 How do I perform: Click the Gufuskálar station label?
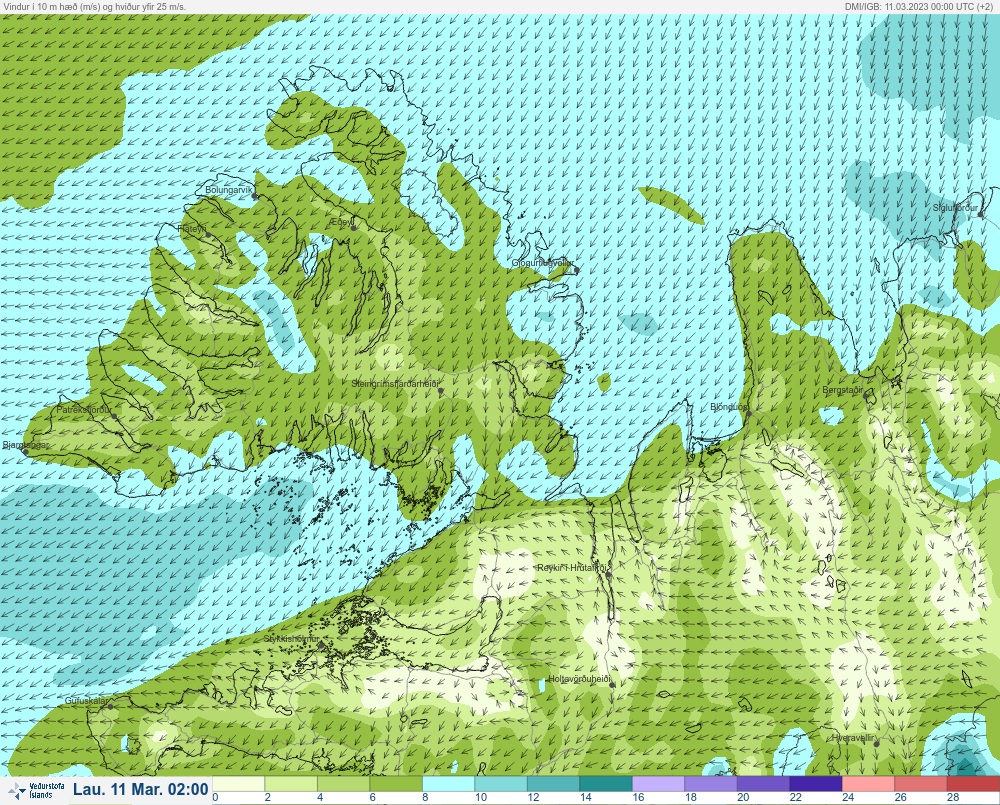[x=87, y=700]
